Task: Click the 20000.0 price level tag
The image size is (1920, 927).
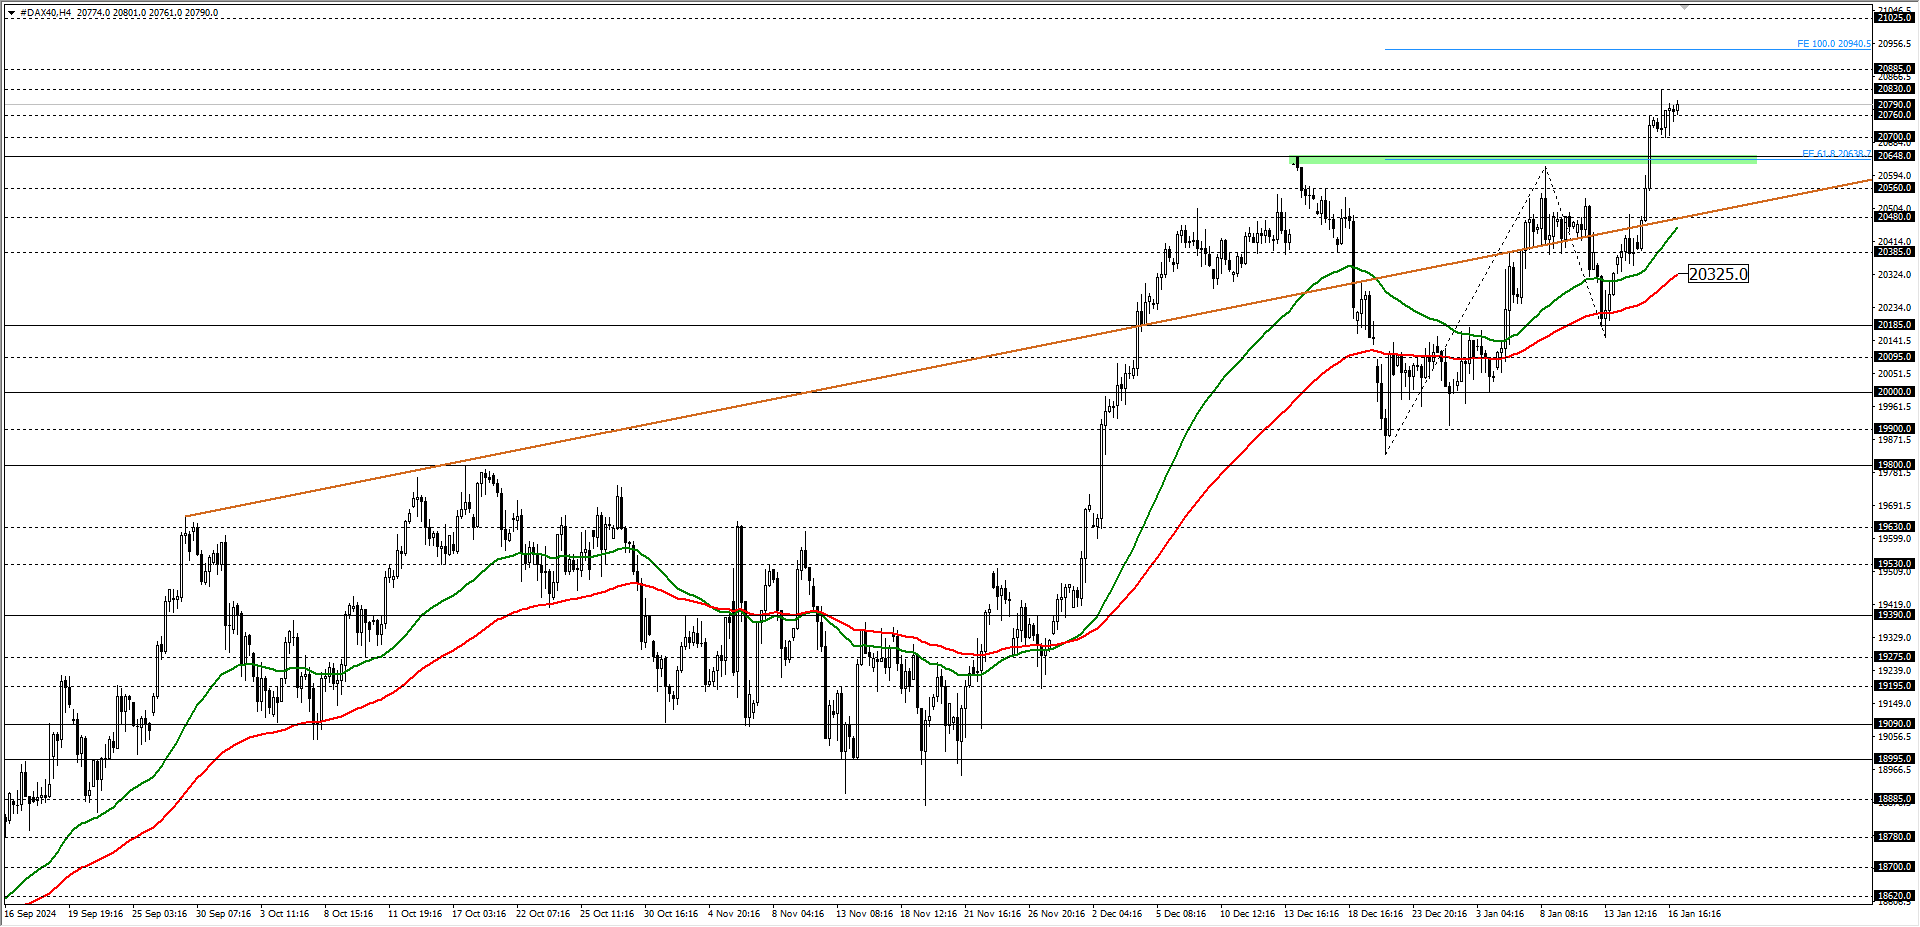Action: [1894, 392]
